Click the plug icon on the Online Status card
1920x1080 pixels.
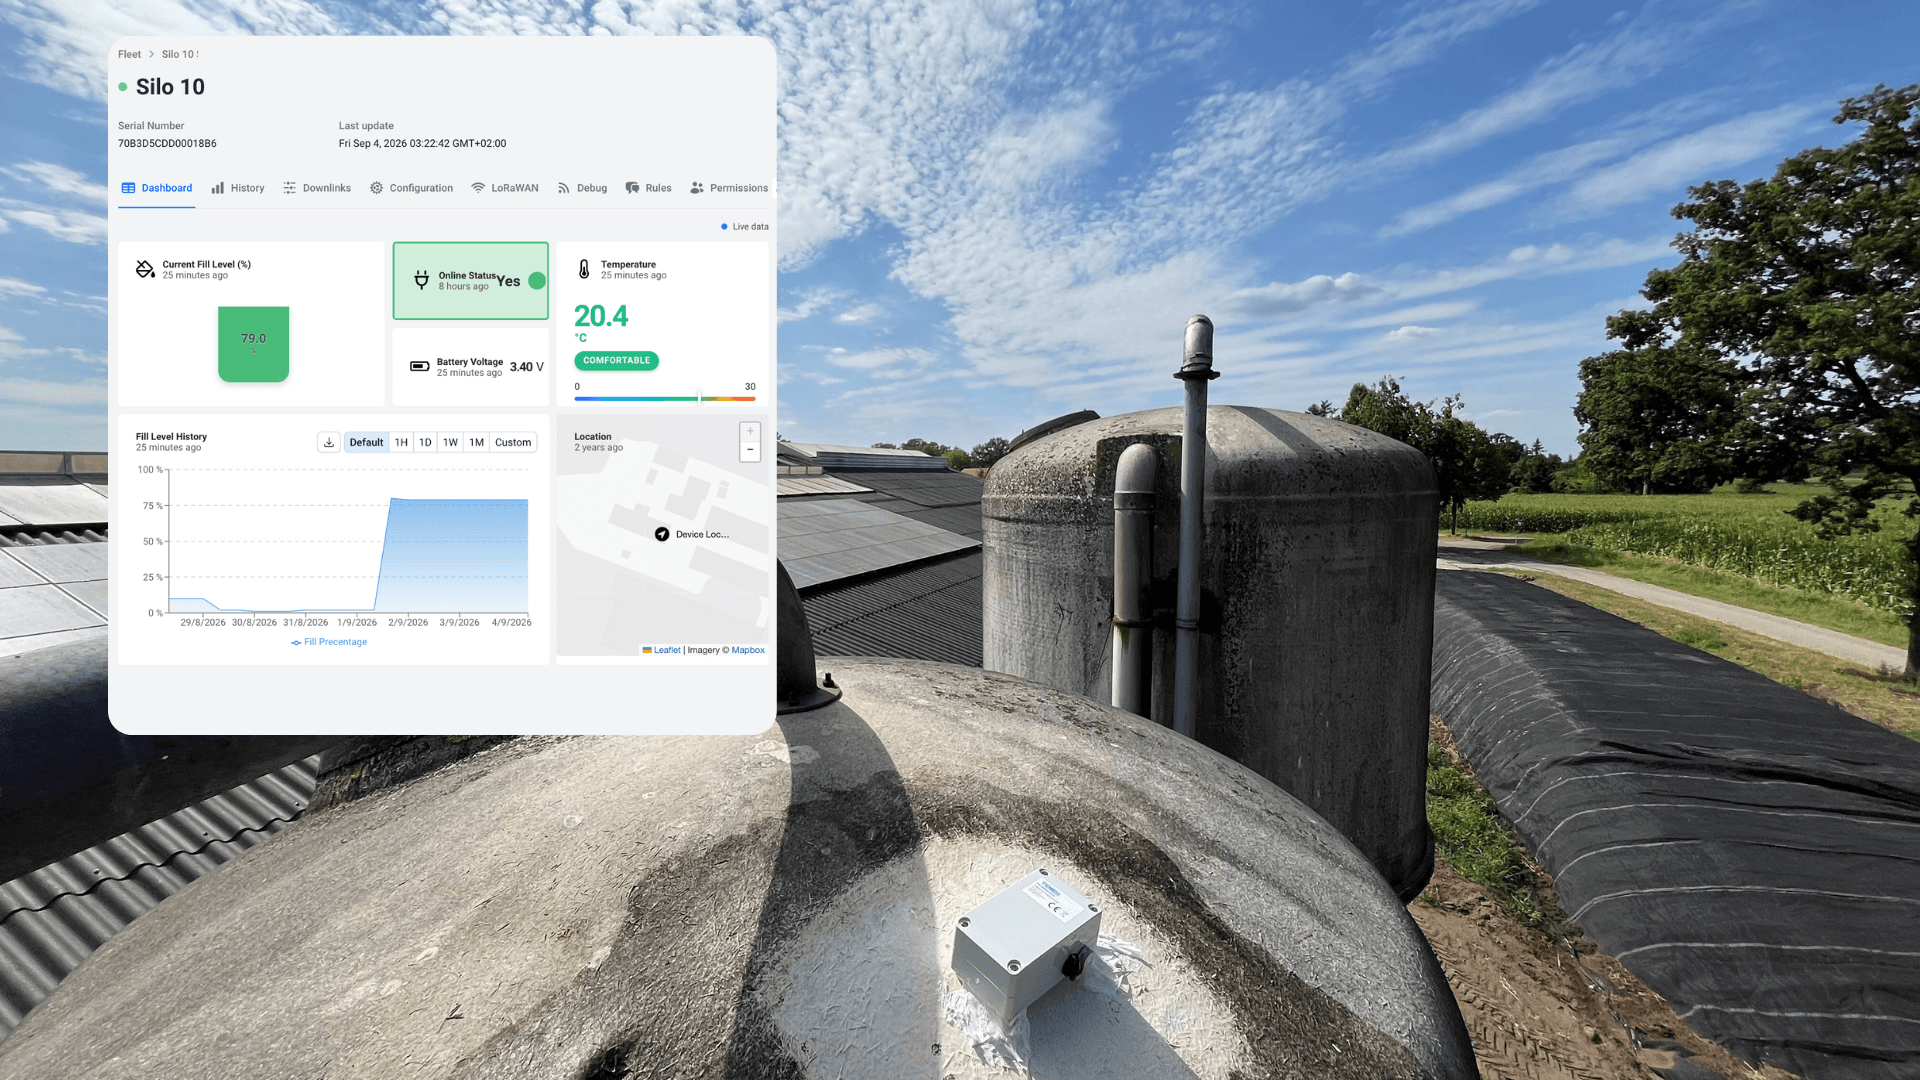[x=422, y=280]
